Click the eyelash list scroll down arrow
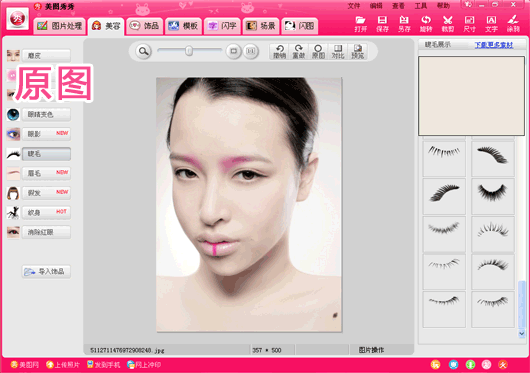This screenshot has height=373, width=530. pos(522,333)
